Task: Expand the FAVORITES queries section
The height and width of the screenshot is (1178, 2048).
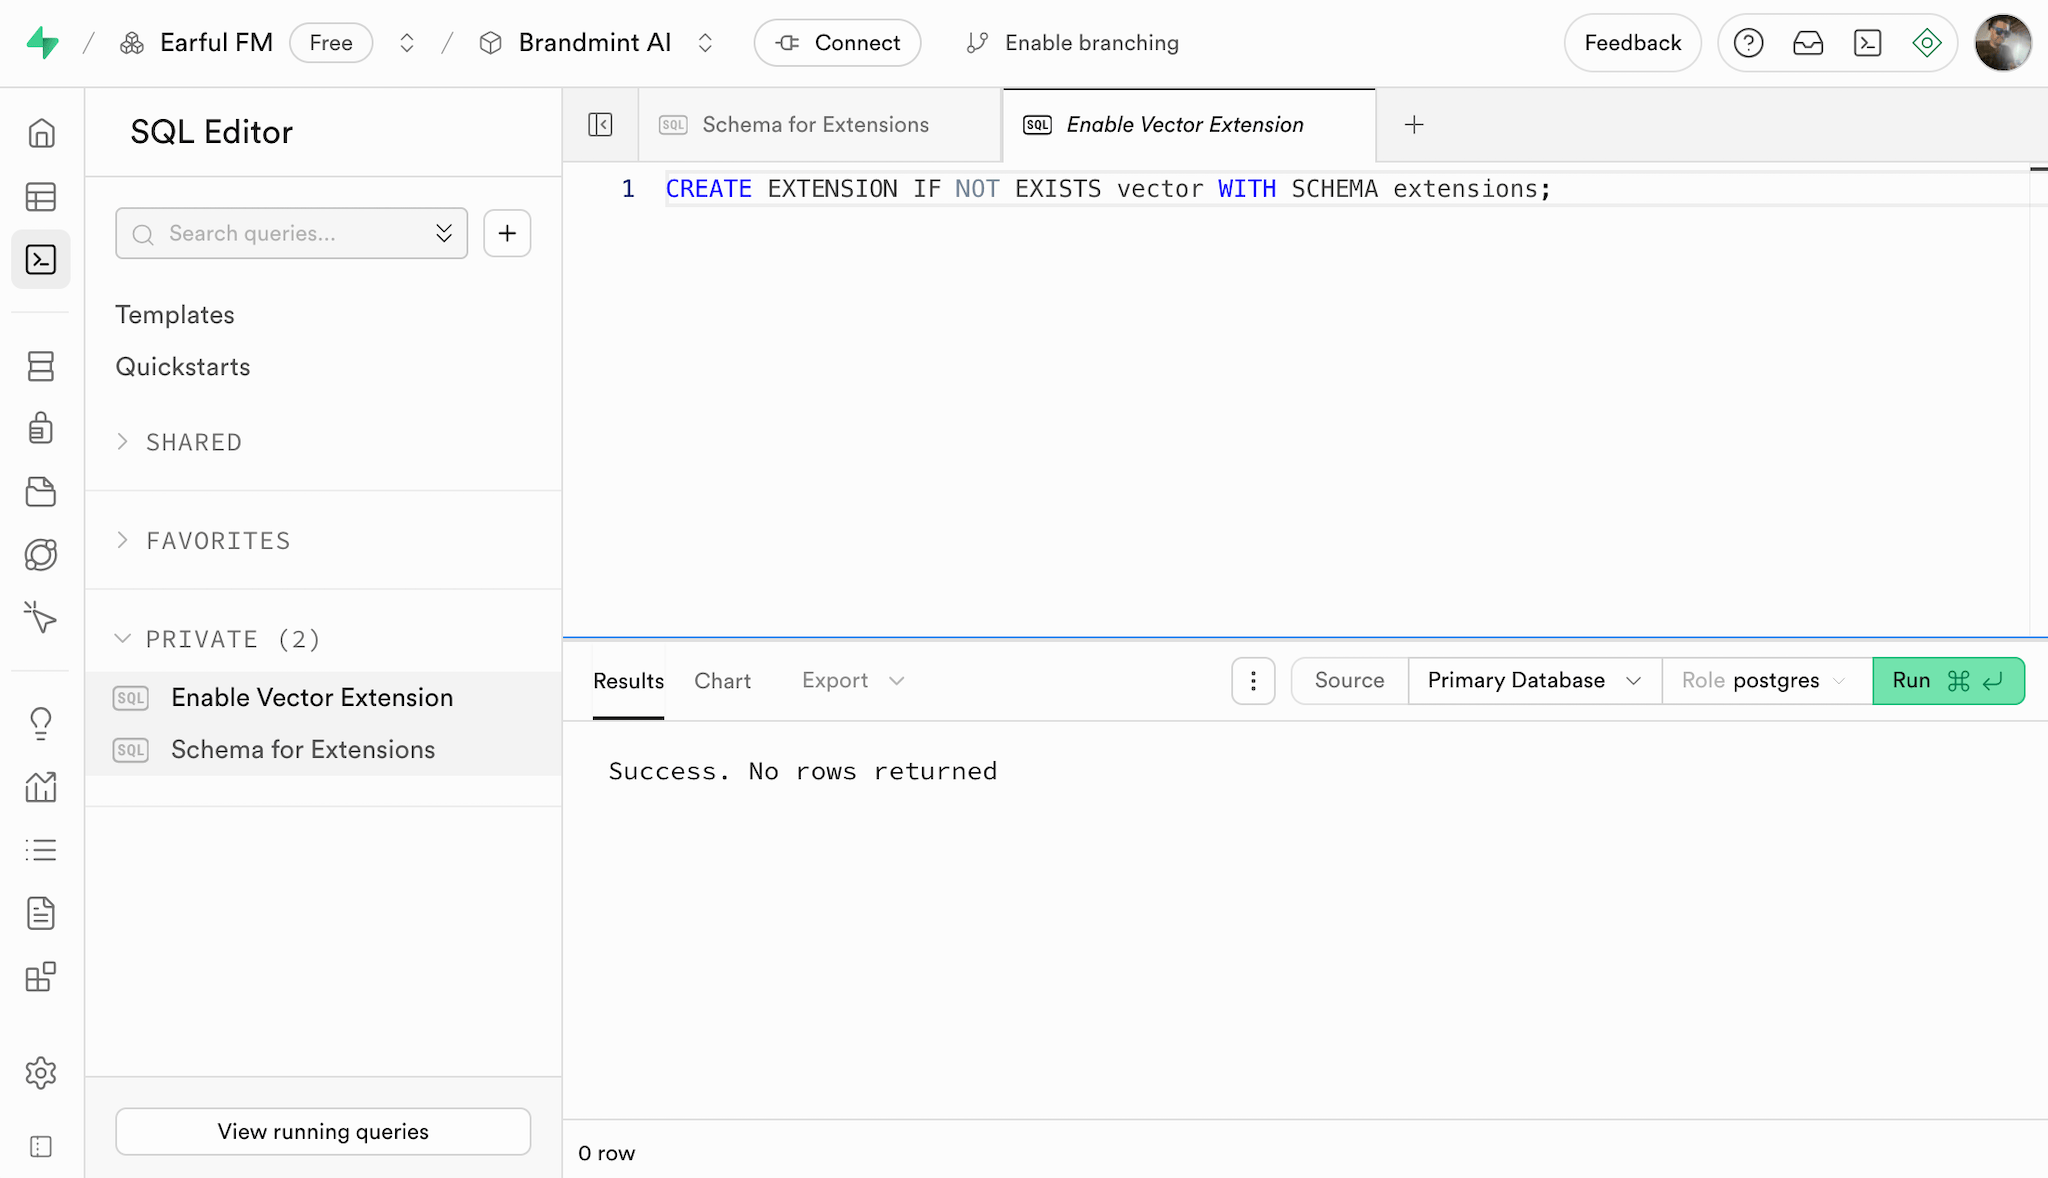Action: (218, 541)
